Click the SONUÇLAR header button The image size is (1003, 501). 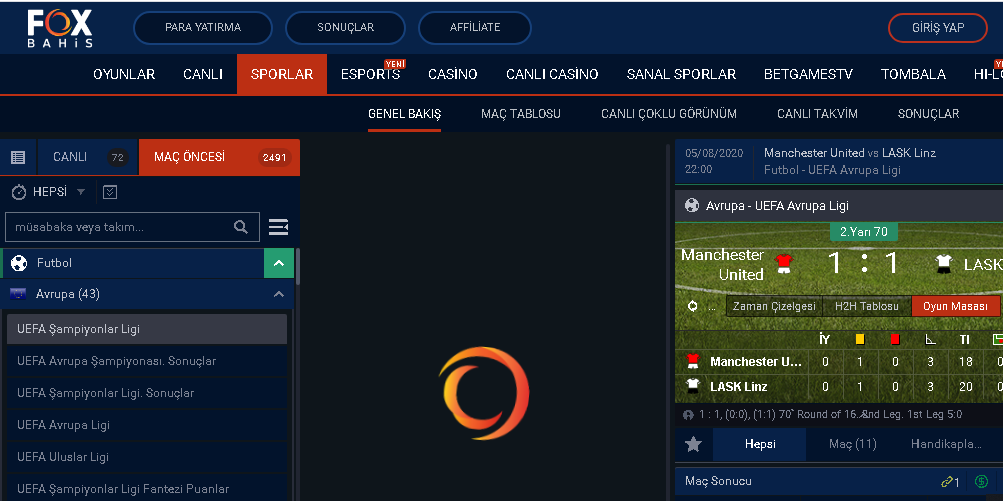345,28
